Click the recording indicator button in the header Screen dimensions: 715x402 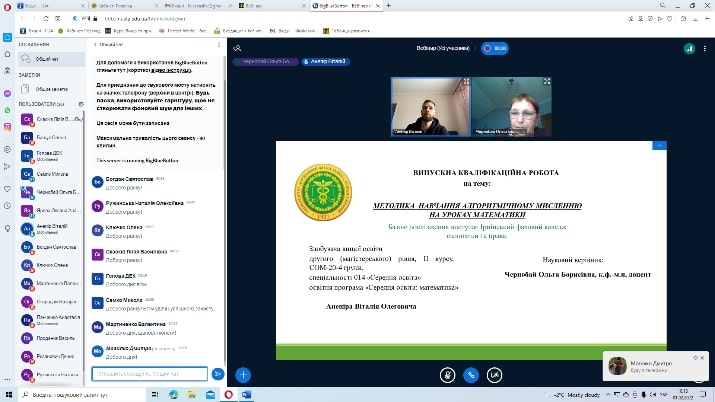[x=495, y=48]
